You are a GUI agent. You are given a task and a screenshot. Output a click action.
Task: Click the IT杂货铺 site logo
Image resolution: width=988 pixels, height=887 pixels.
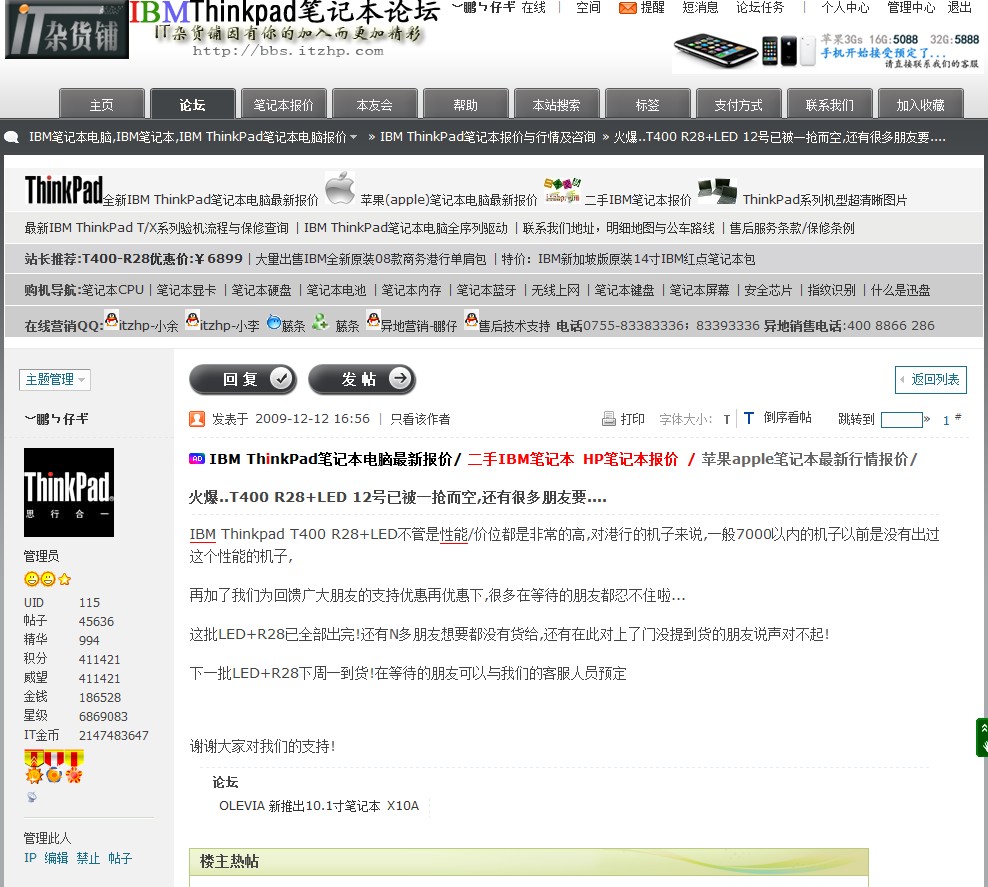pos(67,30)
